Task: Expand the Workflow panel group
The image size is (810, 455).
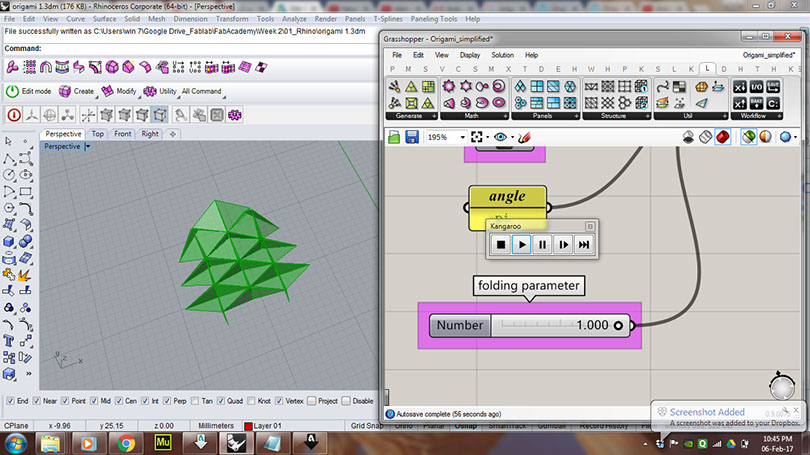Action: [779, 116]
